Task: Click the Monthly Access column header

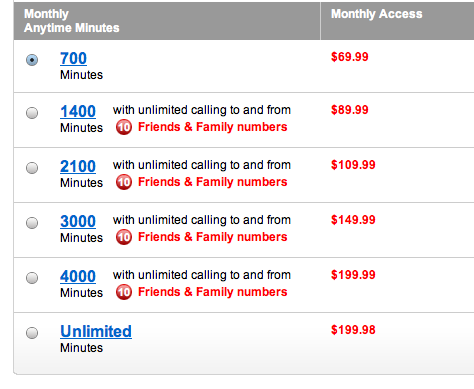Action: (377, 14)
